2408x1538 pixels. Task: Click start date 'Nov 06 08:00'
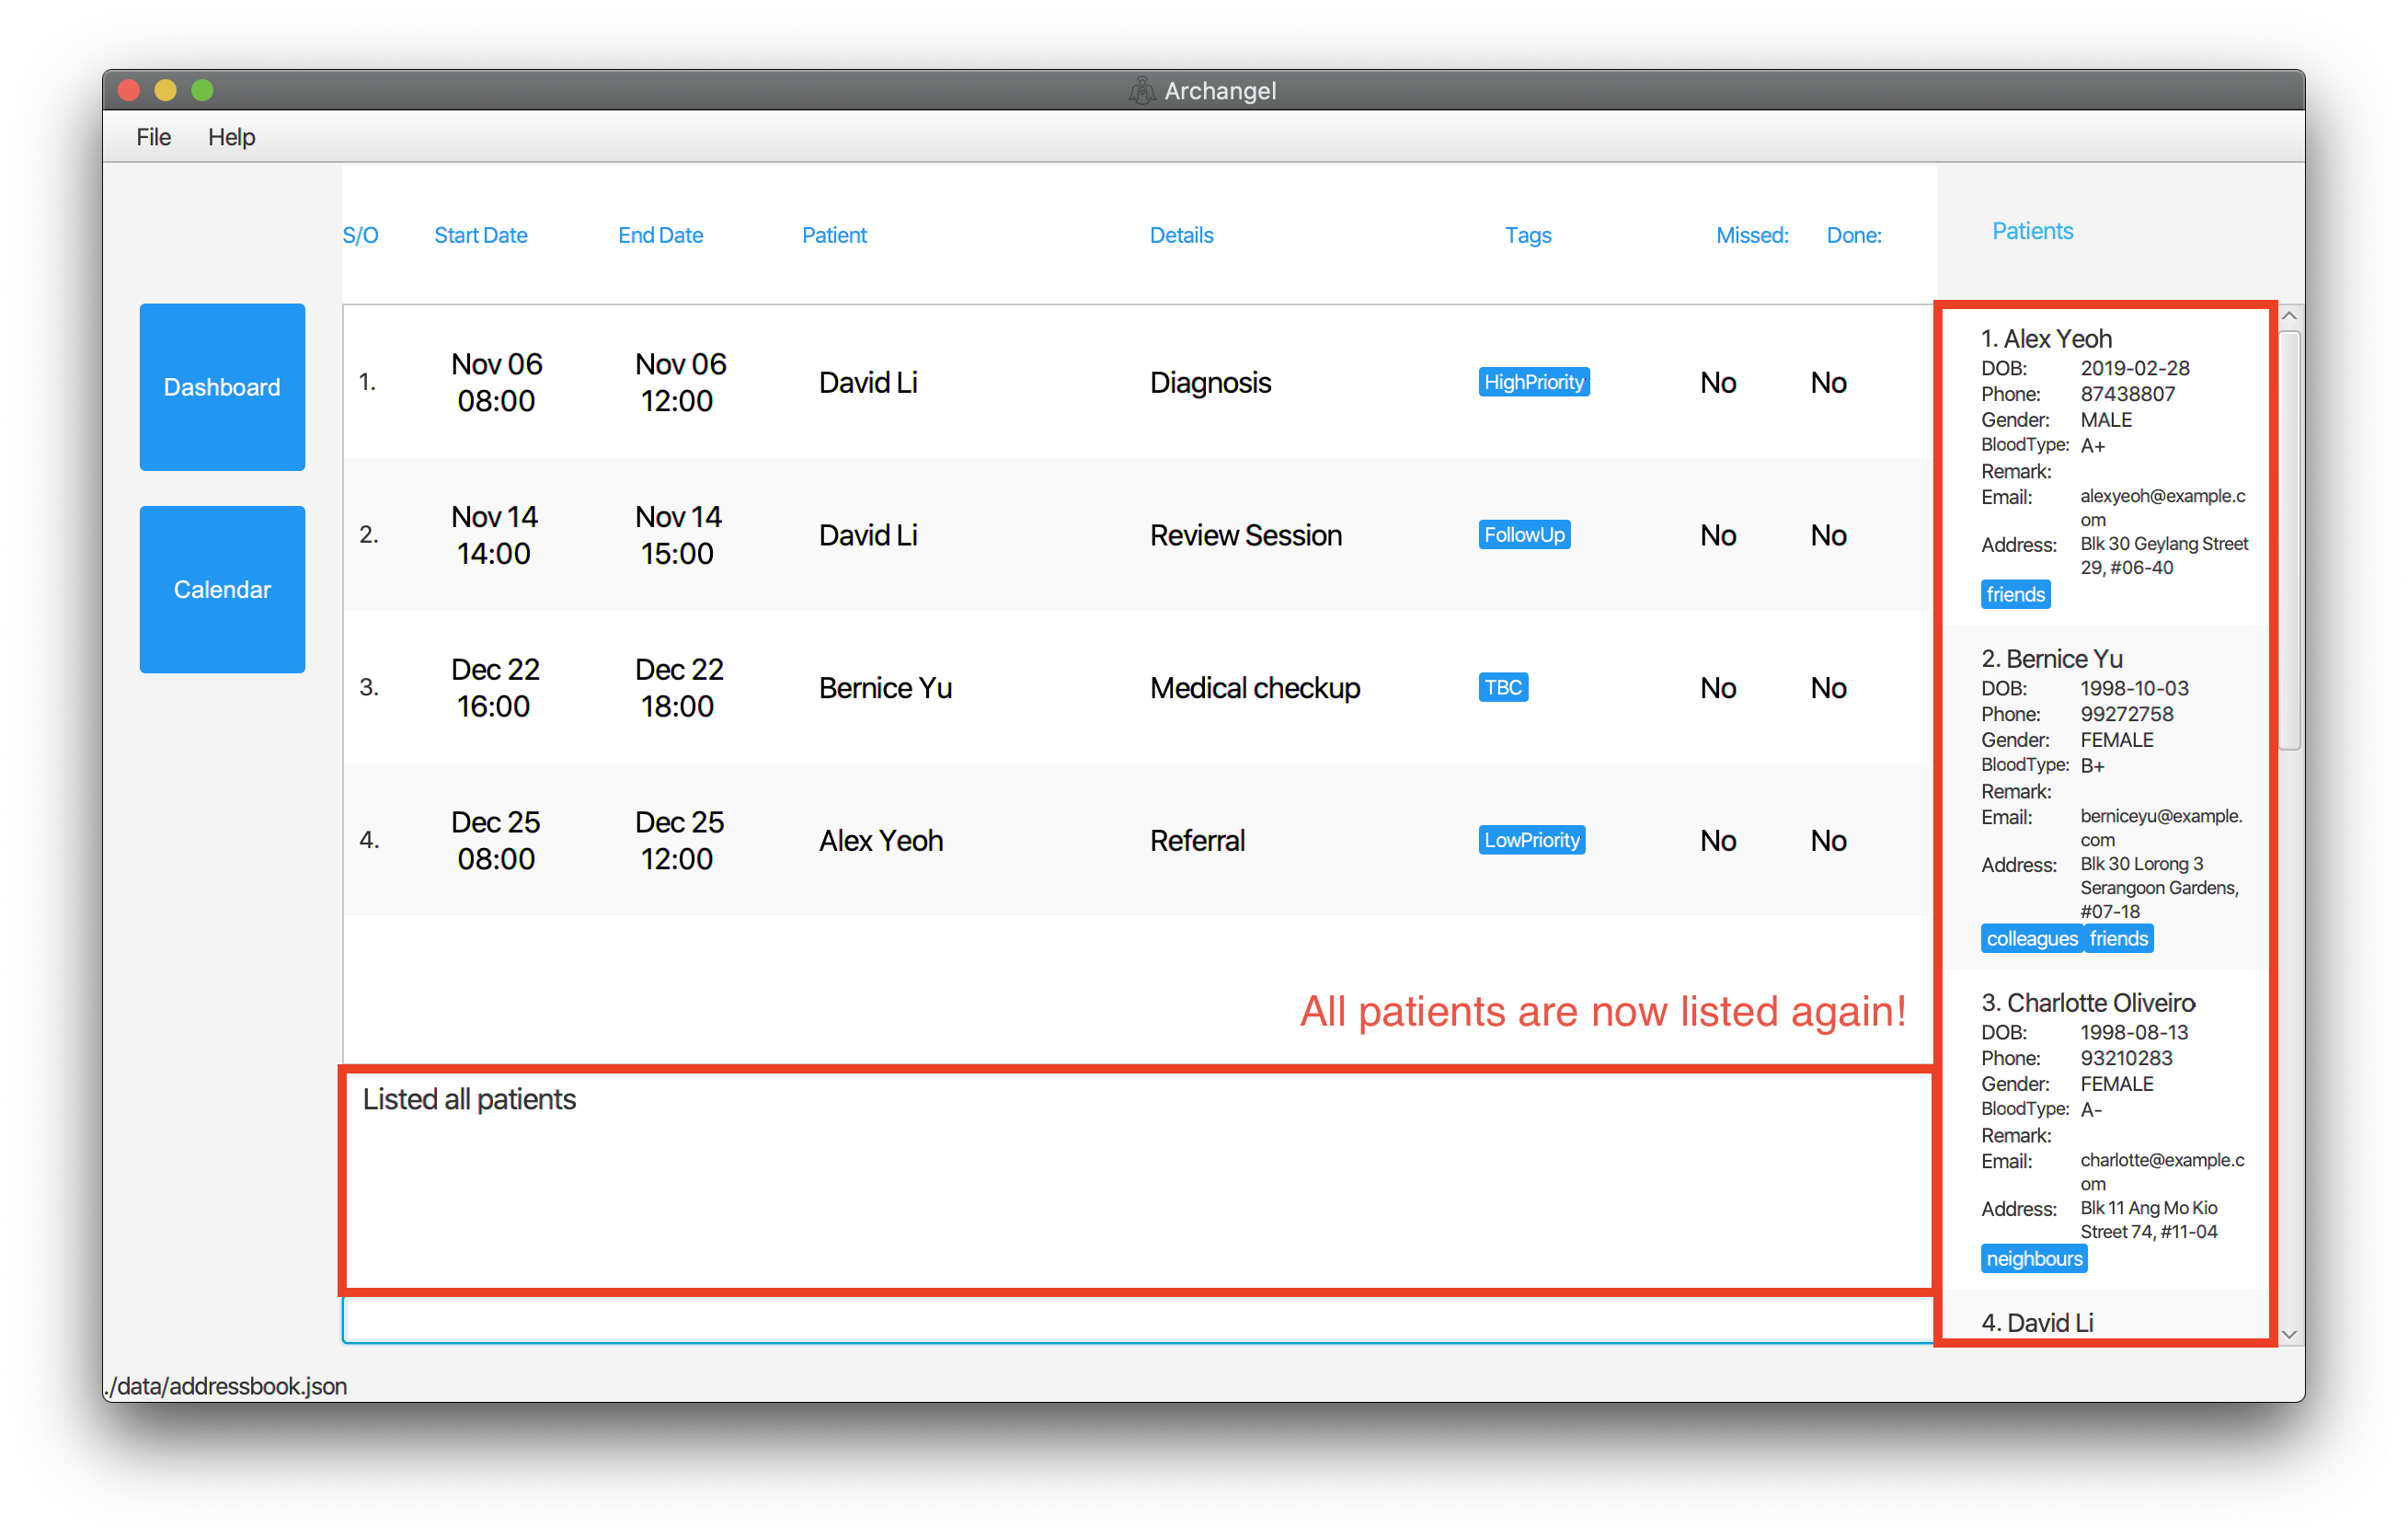pyautogui.click(x=496, y=383)
